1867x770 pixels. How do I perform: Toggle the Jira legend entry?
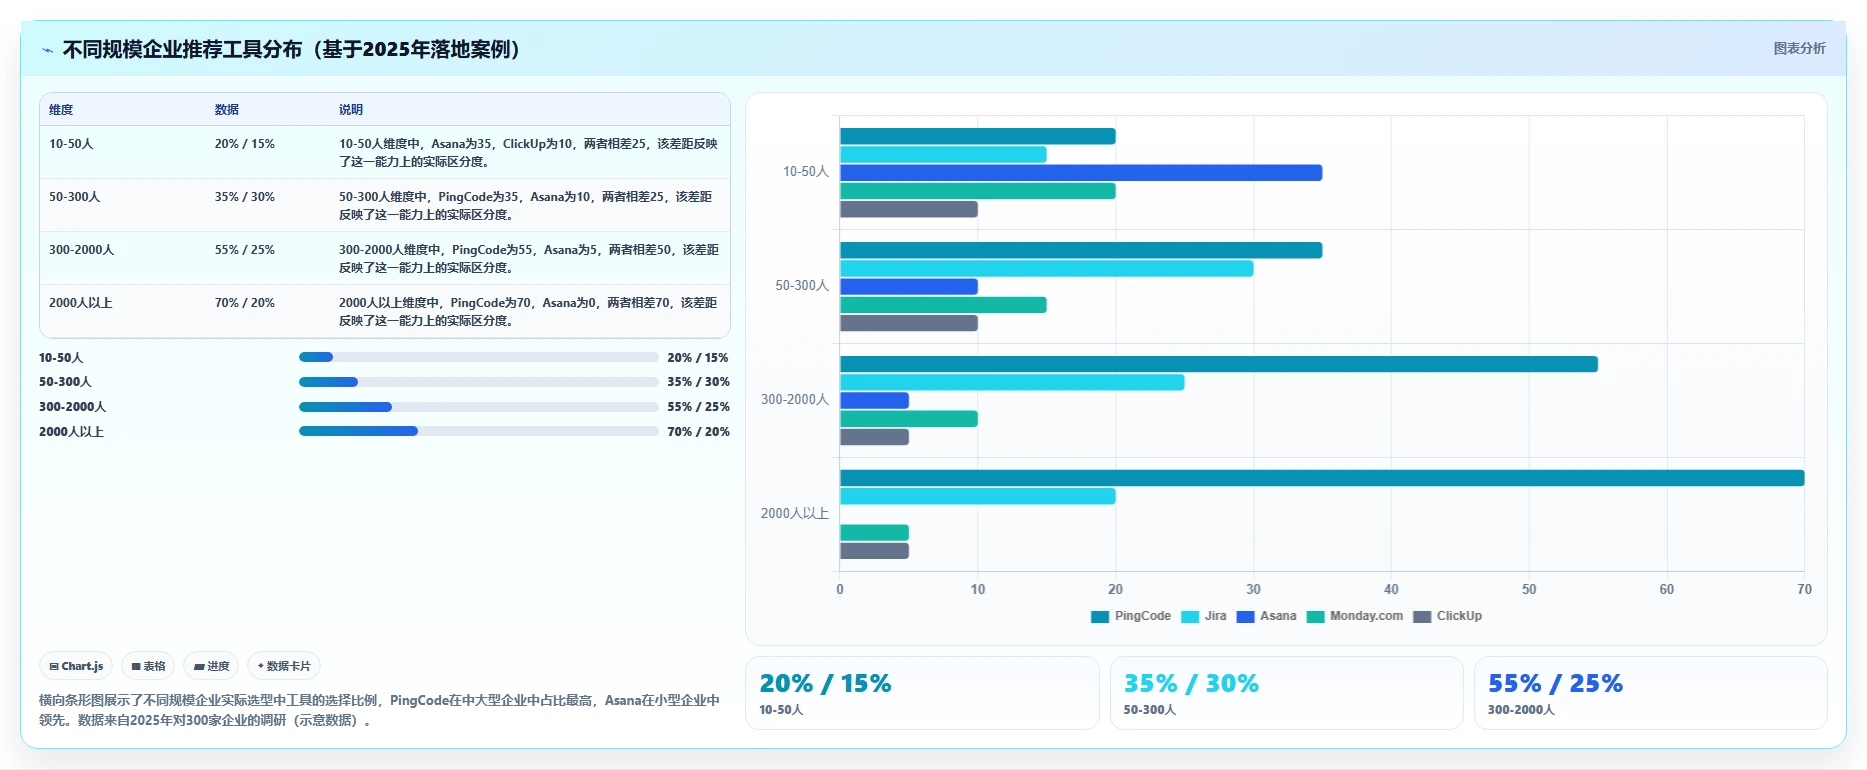pos(1204,616)
